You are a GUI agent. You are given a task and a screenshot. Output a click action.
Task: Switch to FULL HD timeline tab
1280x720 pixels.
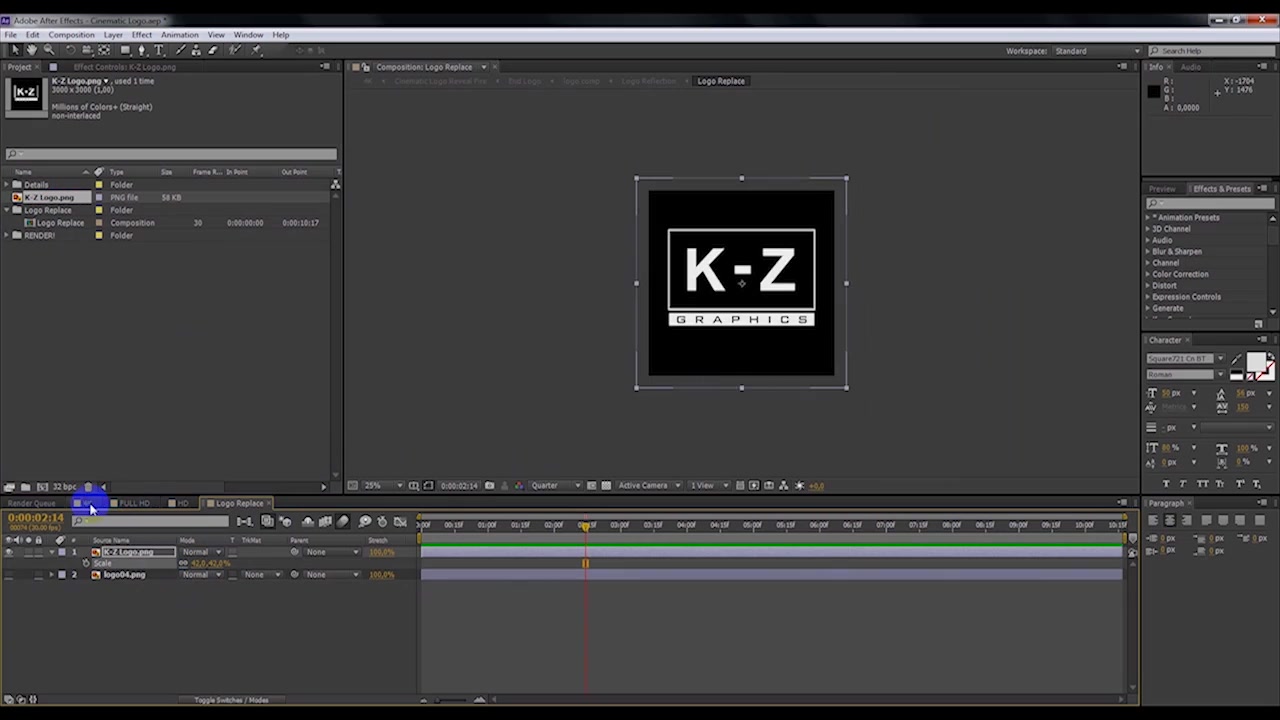[x=133, y=504]
